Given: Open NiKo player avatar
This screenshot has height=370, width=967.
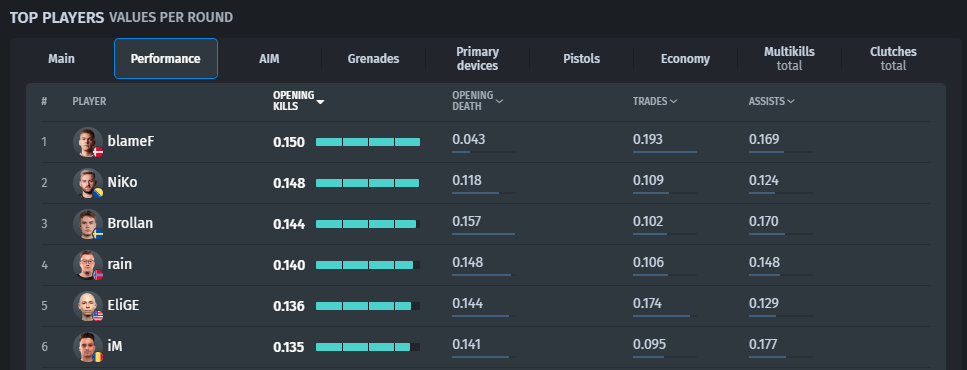Looking at the screenshot, I should pos(88,183).
